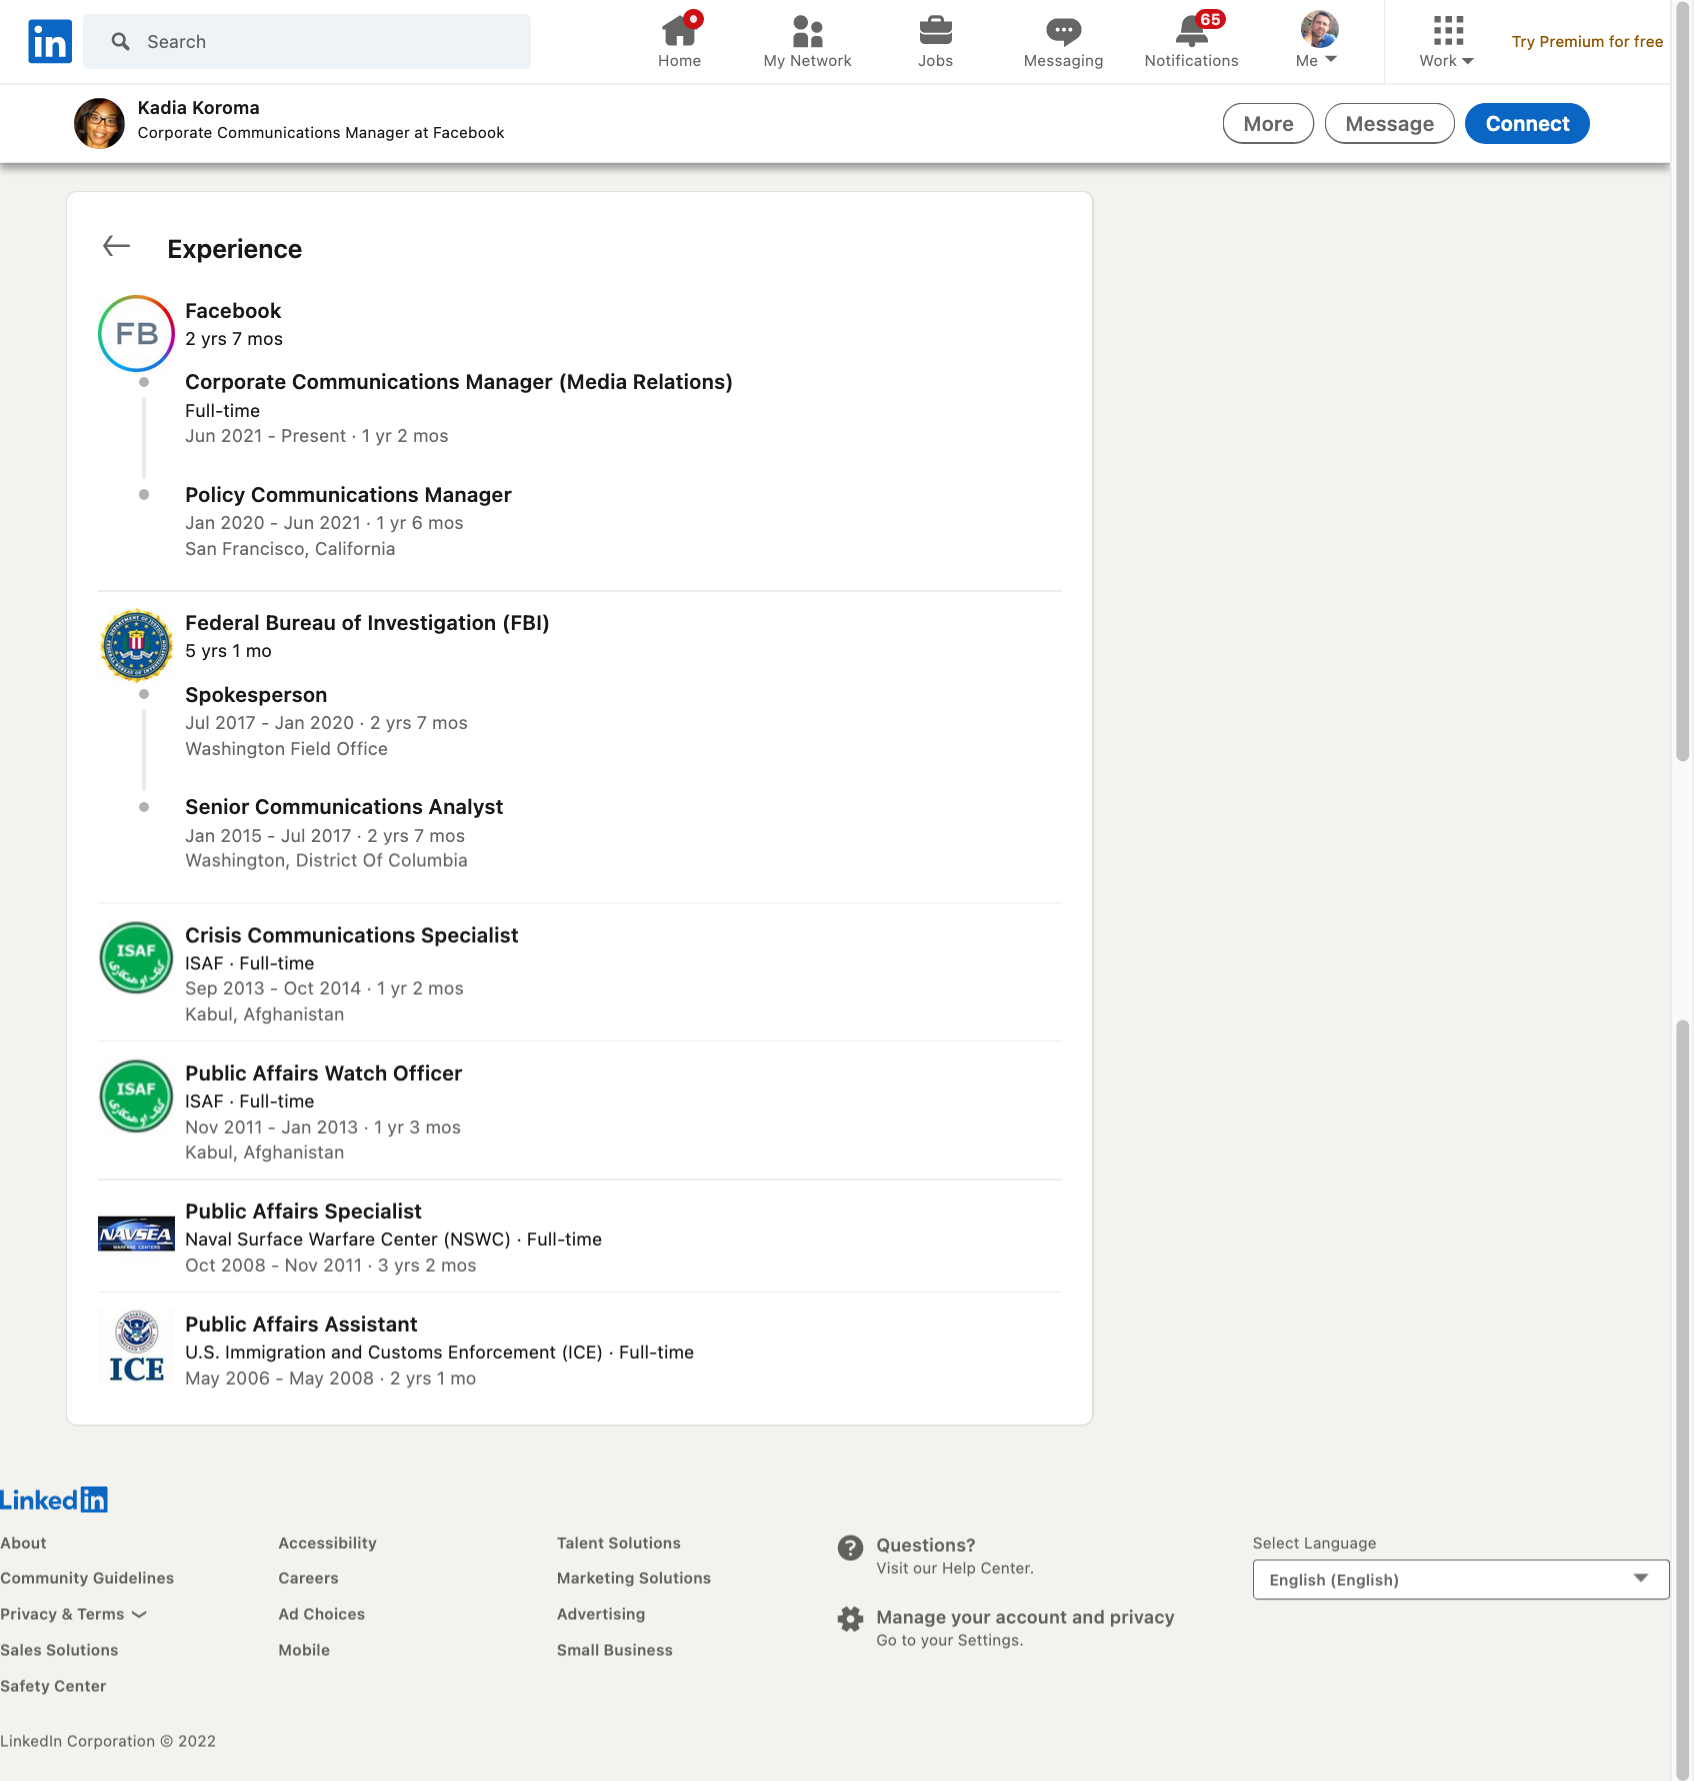Click the Questions help circle icon
Screen dimensions: 1694x1781
click(x=850, y=1548)
